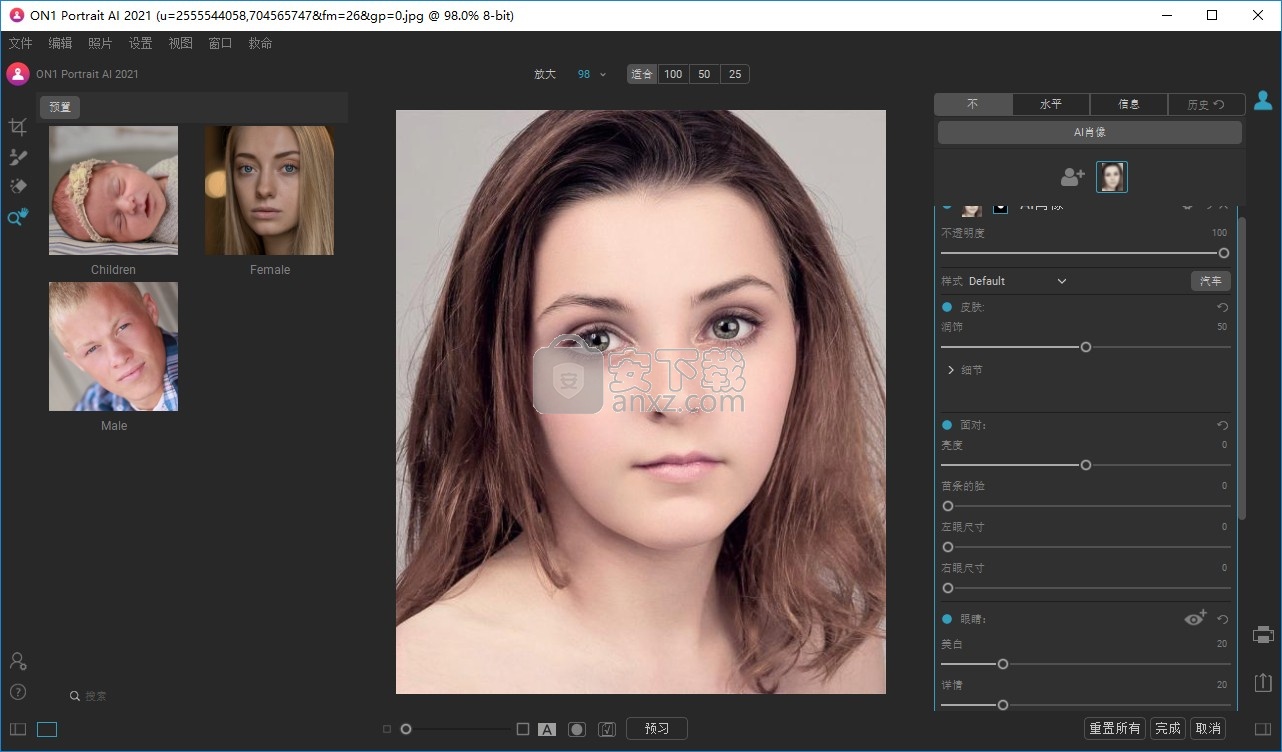
Task: Open the 文件 menu
Action: coord(20,43)
